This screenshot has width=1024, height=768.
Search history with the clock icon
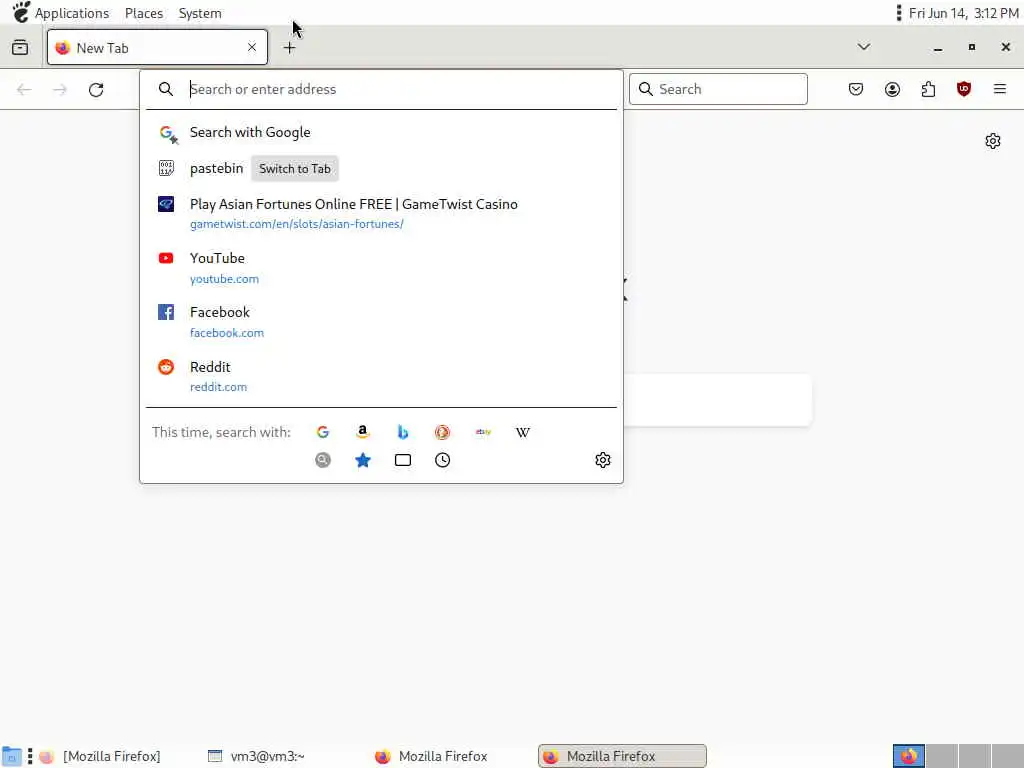[x=442, y=460]
